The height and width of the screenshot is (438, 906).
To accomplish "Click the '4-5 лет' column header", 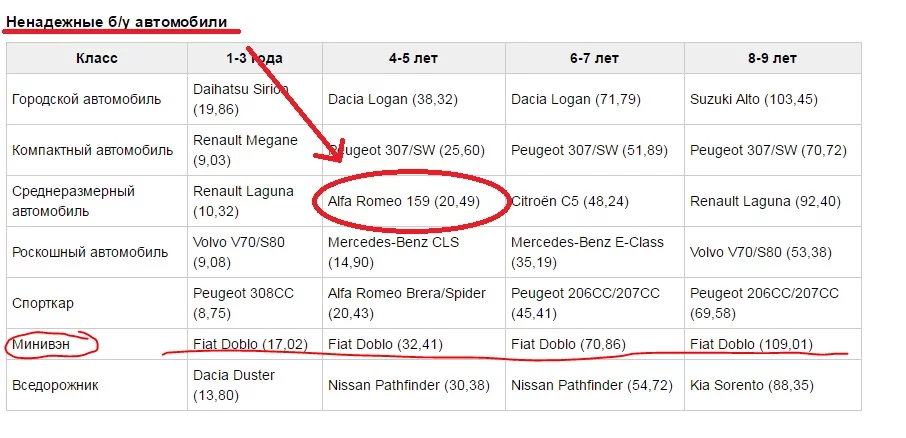I will [415, 58].
